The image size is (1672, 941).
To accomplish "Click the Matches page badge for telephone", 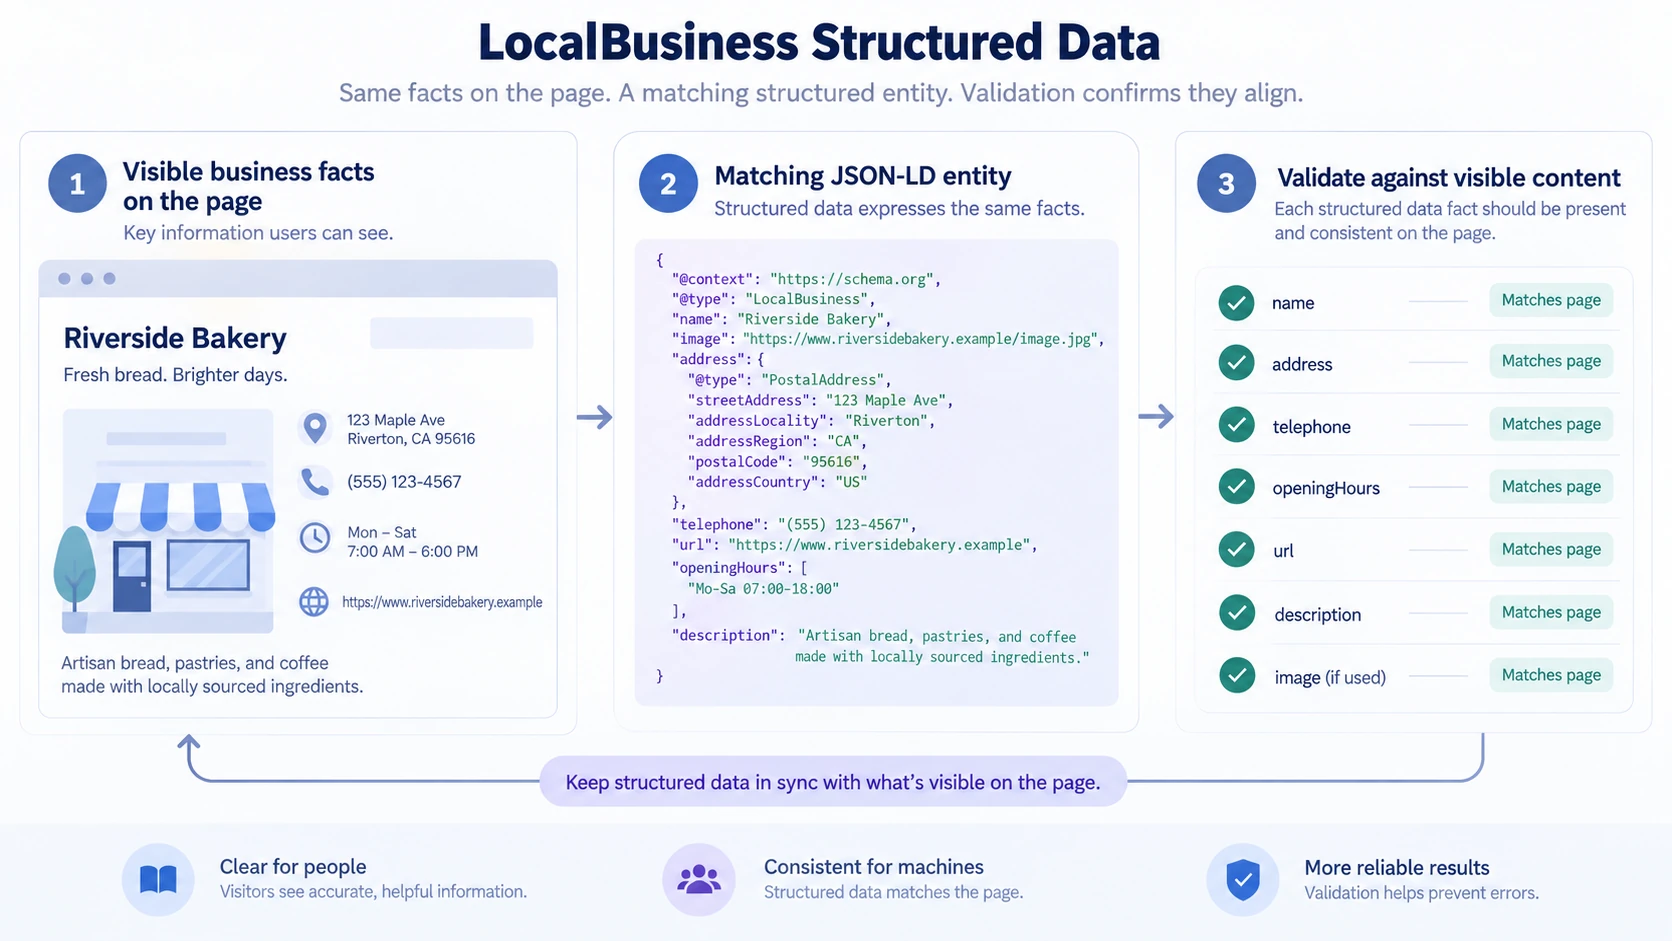I will tap(1551, 424).
